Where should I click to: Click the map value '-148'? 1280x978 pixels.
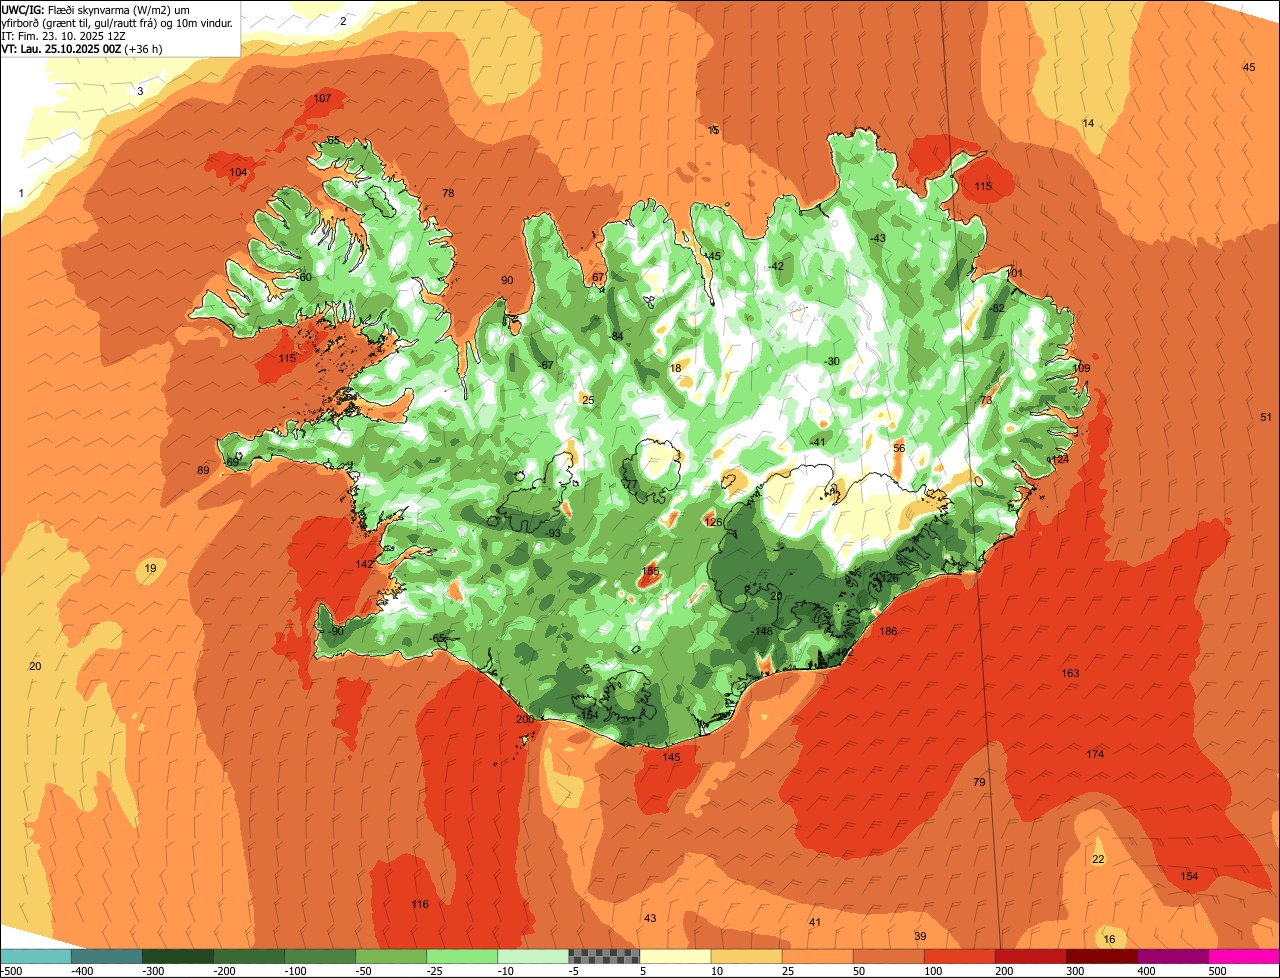pyautogui.click(x=763, y=631)
